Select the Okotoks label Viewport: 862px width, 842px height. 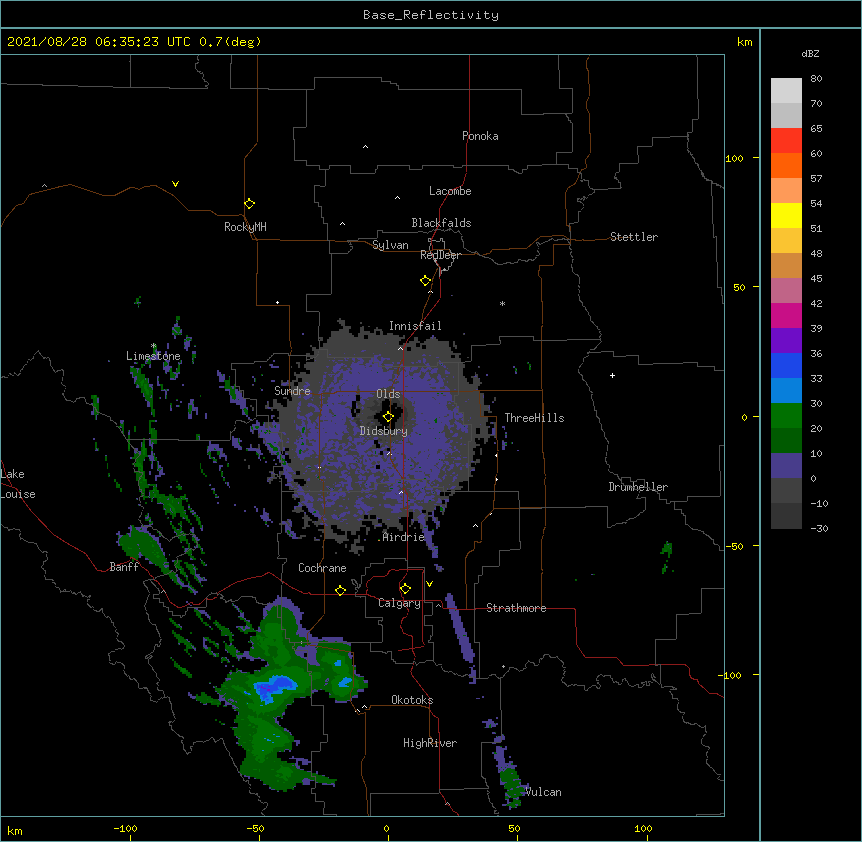[x=412, y=700]
